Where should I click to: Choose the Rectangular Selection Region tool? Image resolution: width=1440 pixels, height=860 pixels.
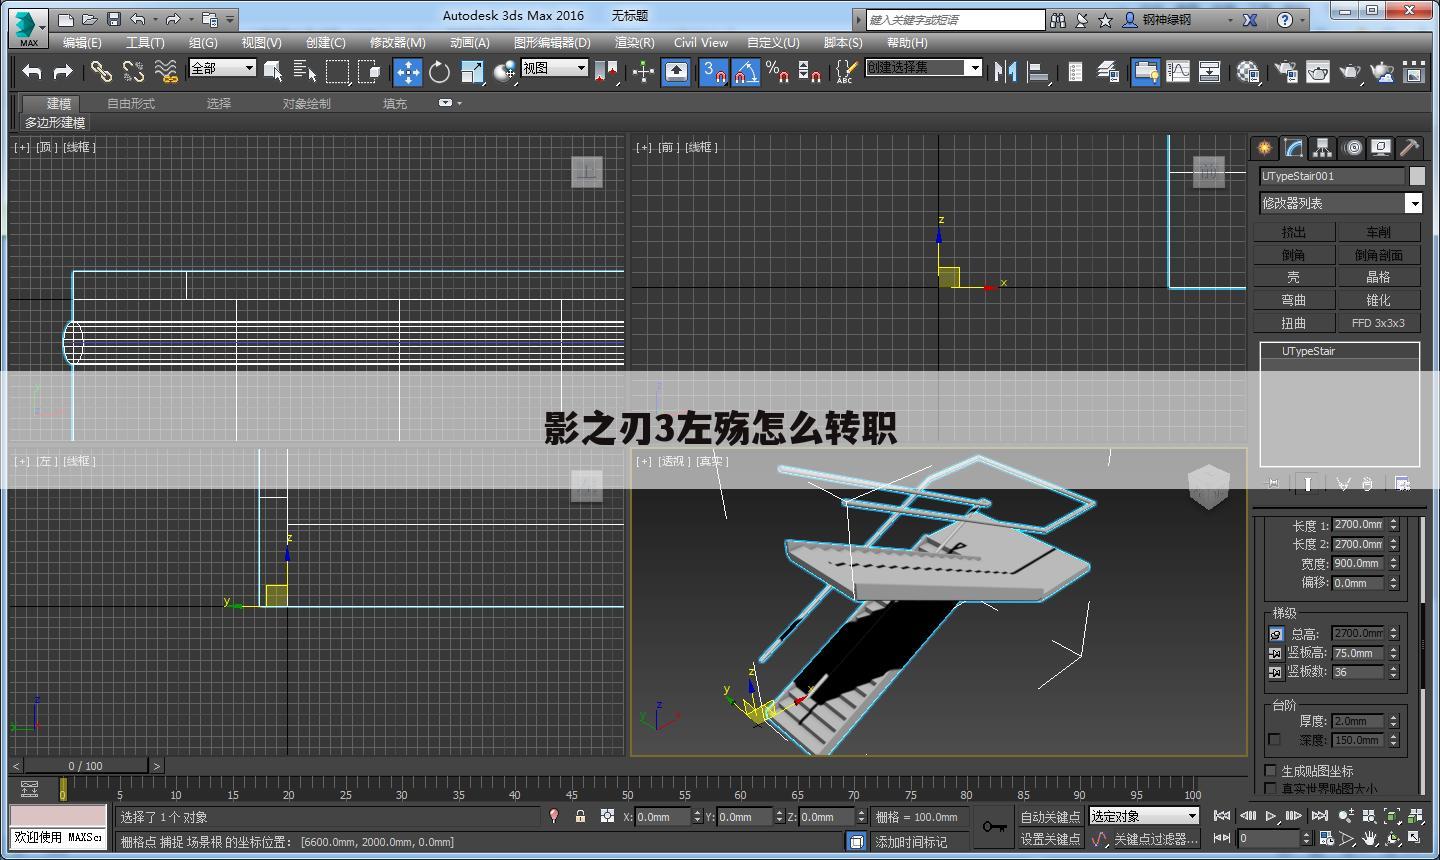click(x=338, y=71)
